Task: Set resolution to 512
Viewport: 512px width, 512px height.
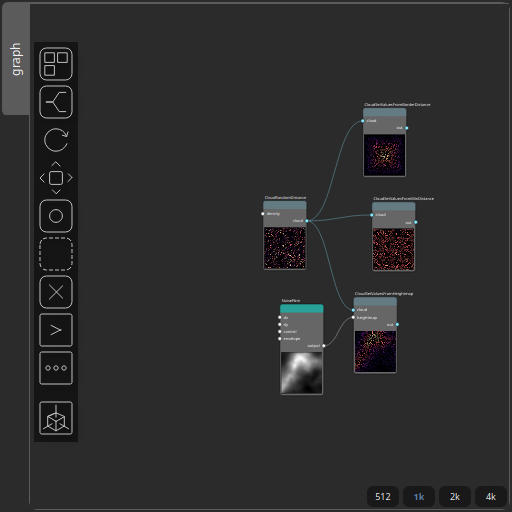Action: pos(383,497)
